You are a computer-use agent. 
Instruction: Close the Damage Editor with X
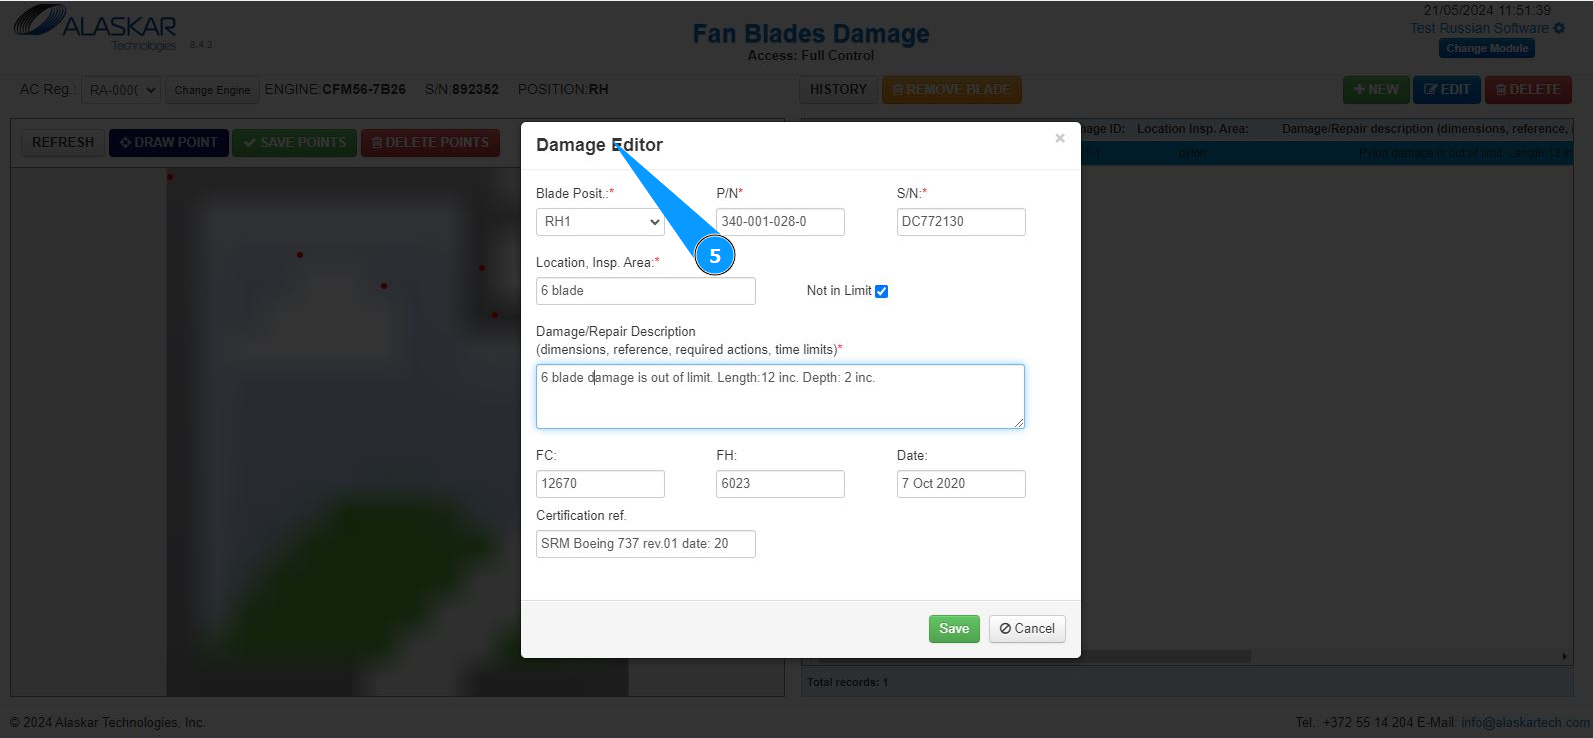click(x=1059, y=139)
